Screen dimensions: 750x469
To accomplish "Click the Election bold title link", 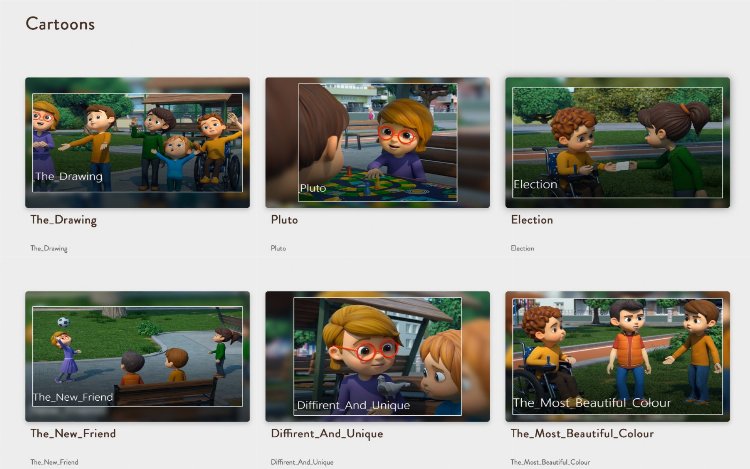I will tap(532, 220).
